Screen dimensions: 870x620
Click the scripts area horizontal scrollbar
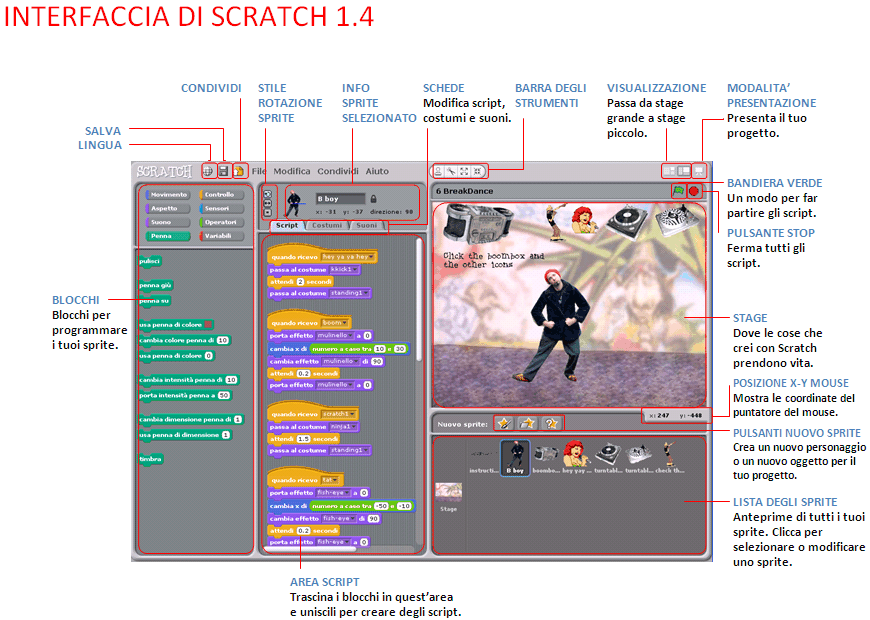tap(310, 550)
